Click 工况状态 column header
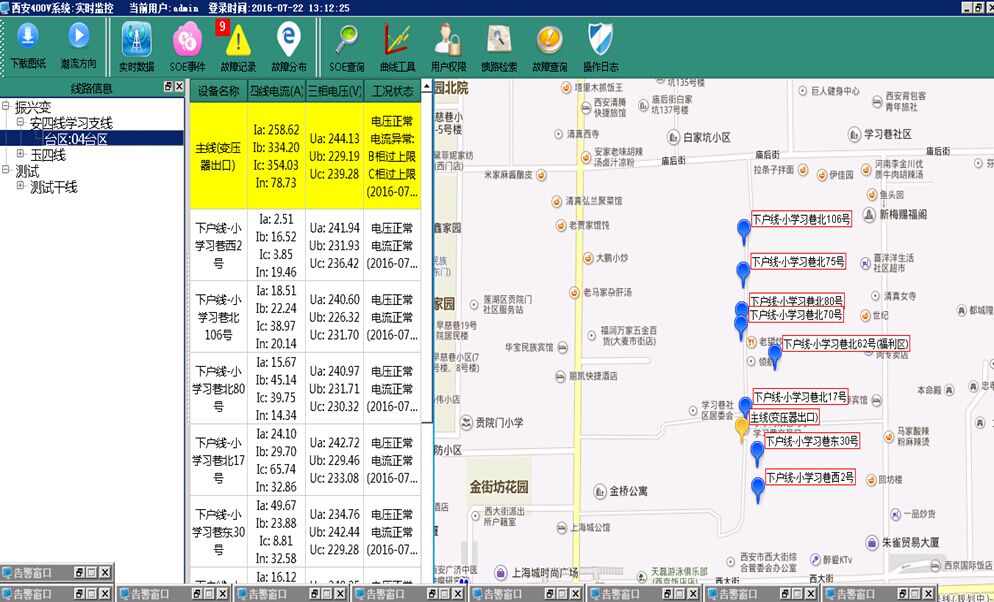 click(392, 91)
